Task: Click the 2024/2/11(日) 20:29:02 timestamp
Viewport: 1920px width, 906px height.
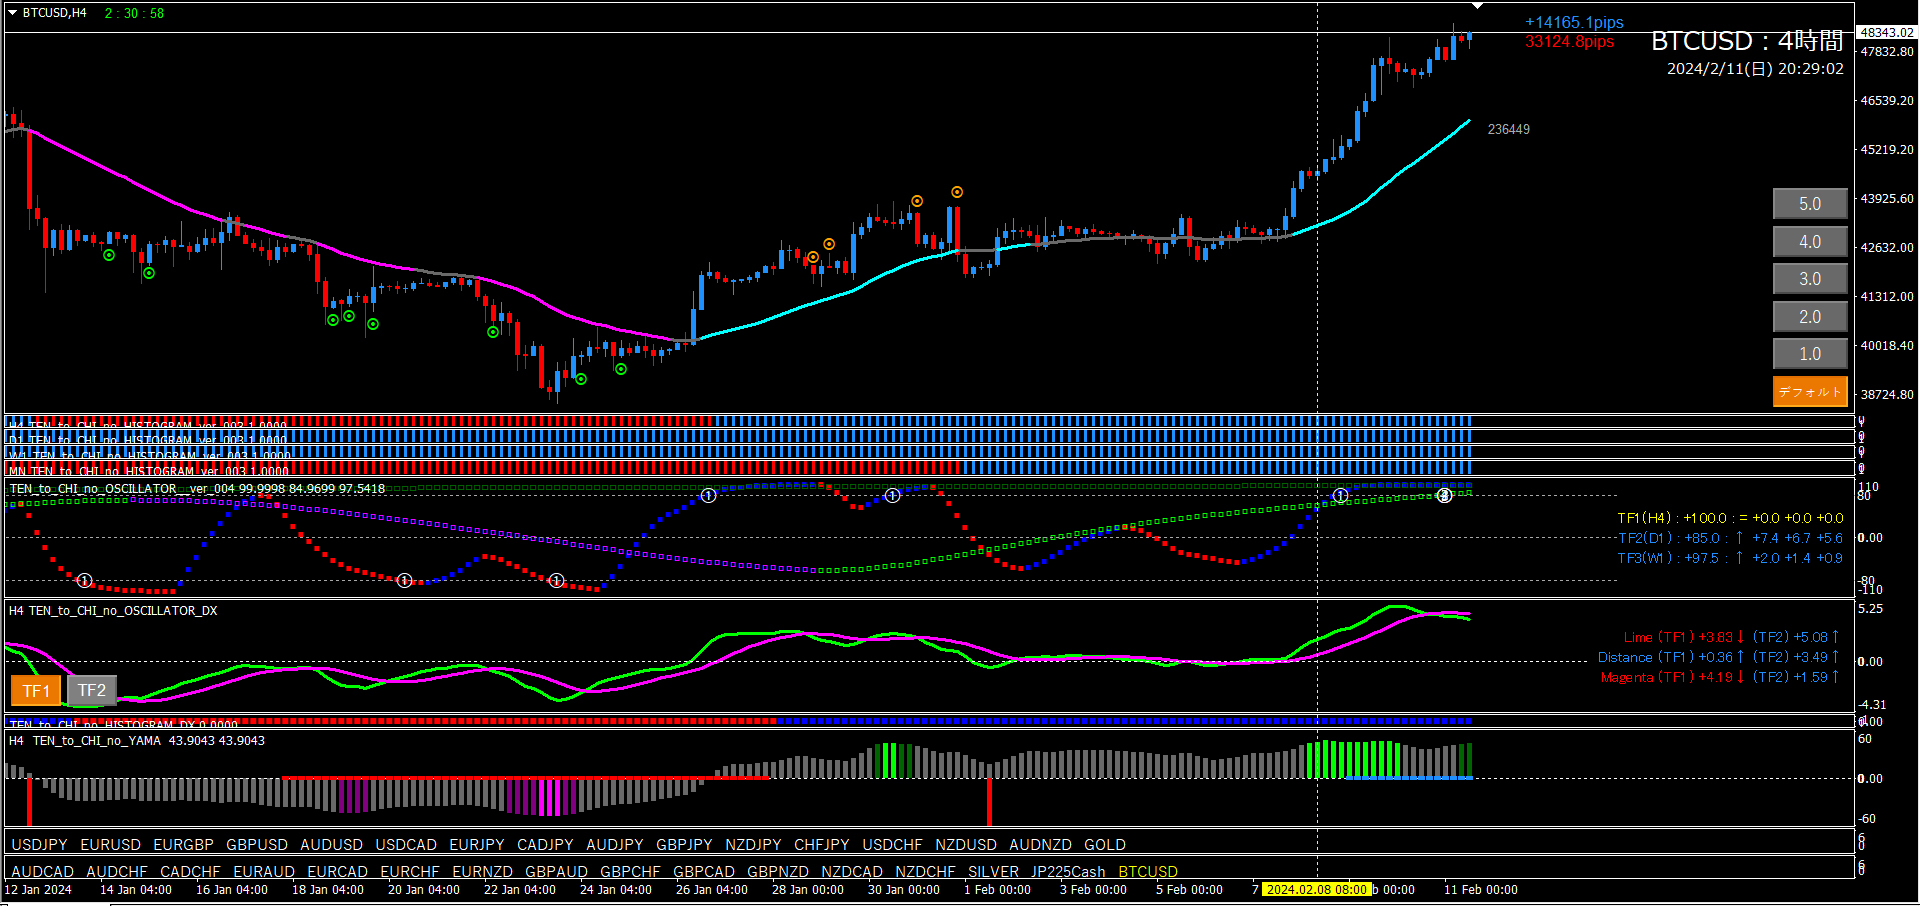Action: coord(1755,69)
